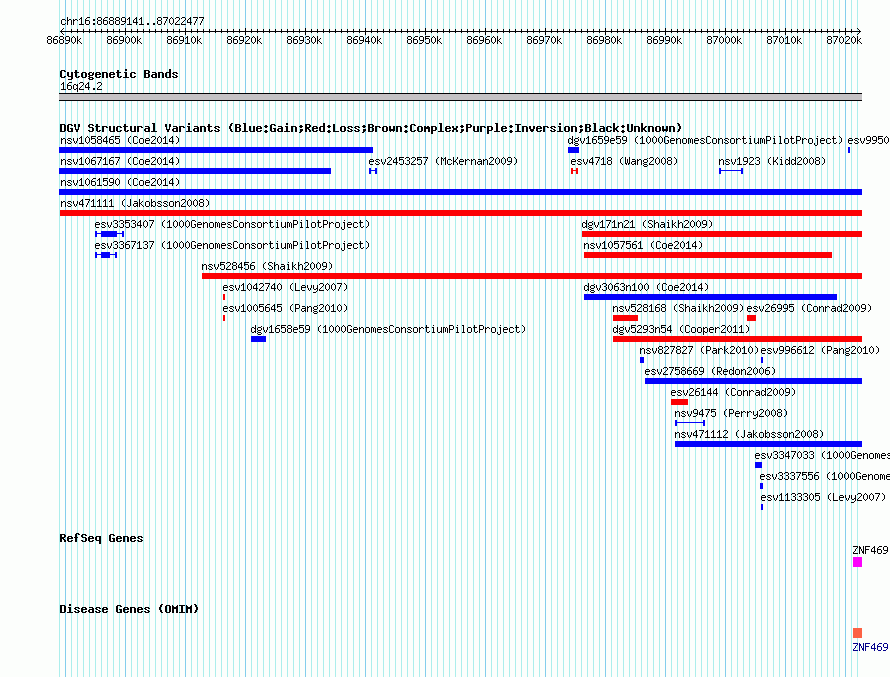
Task: Click esv26995 (Conrad2009) label
Action: (809, 308)
